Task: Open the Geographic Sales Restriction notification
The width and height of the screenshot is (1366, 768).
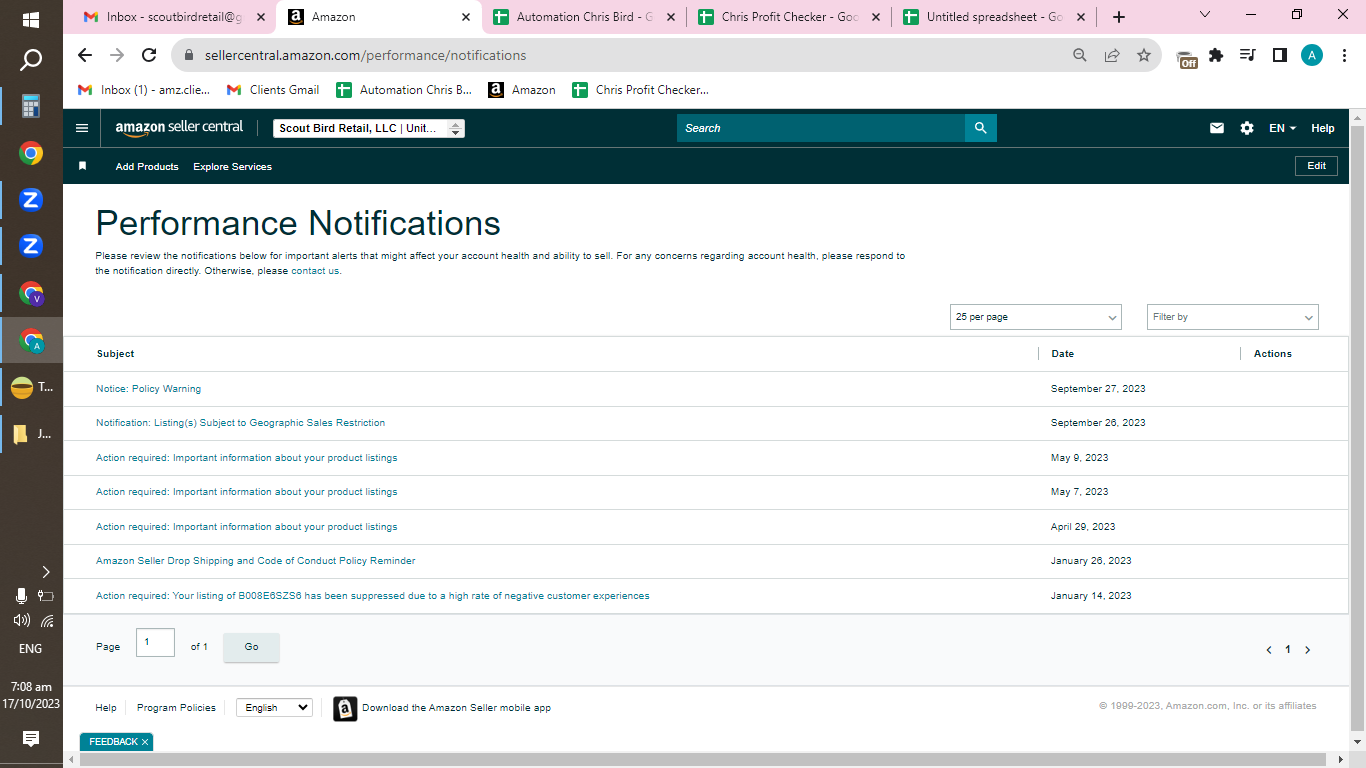Action: coord(240,423)
